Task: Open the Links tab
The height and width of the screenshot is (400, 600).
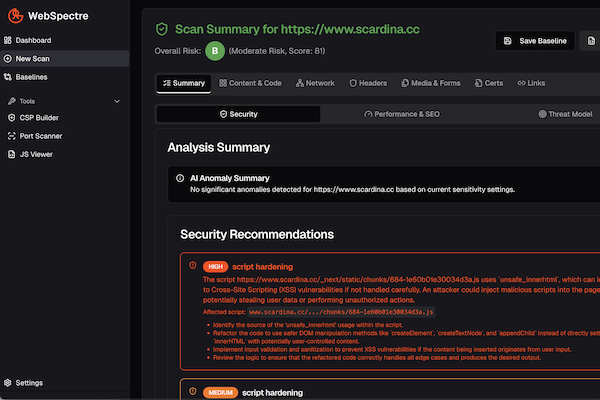Action: [531, 83]
